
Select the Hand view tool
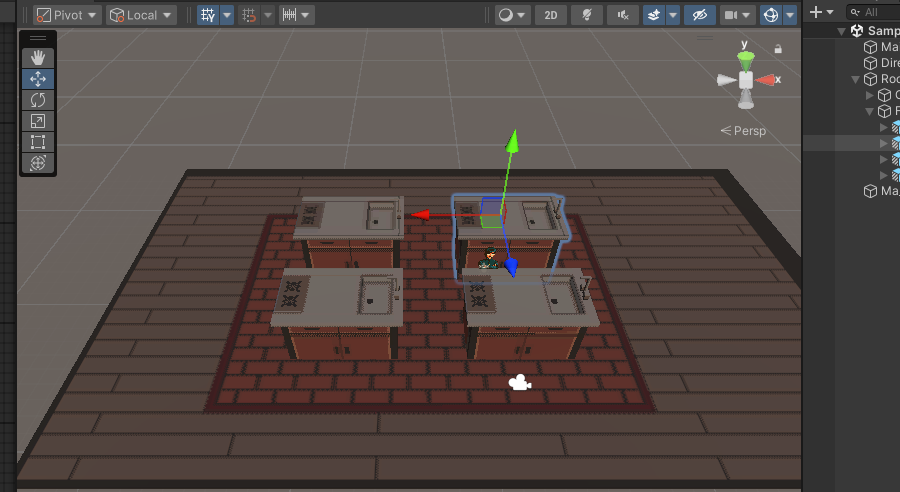(38, 58)
